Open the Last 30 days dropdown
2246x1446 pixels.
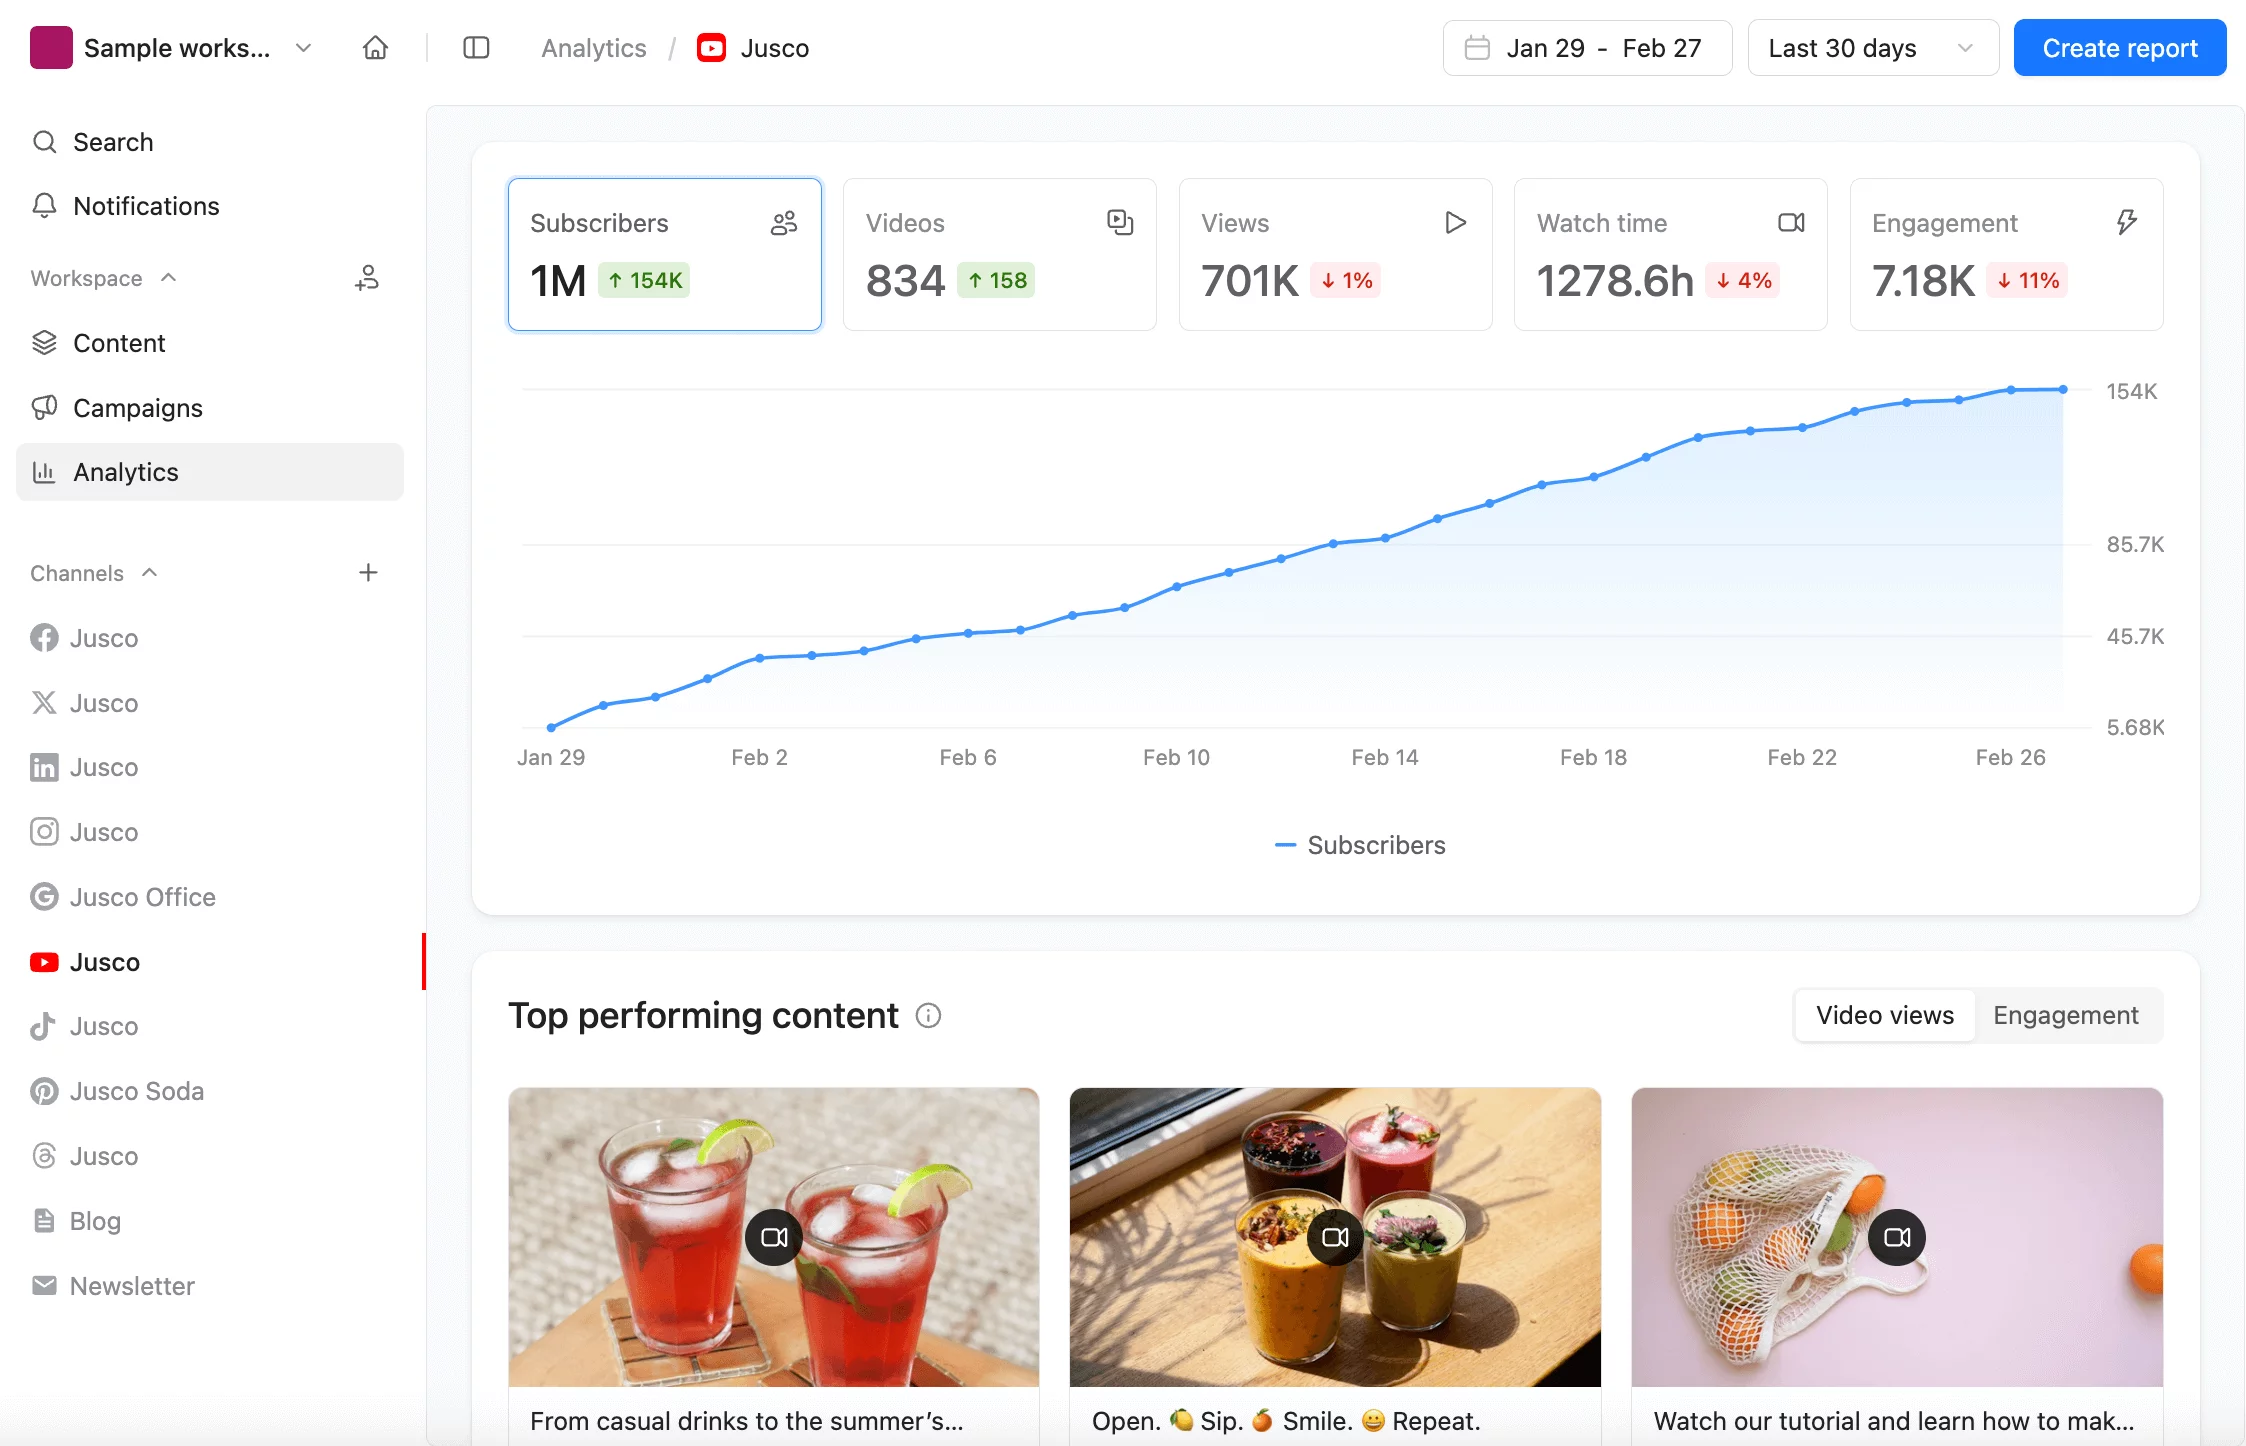coord(1873,48)
